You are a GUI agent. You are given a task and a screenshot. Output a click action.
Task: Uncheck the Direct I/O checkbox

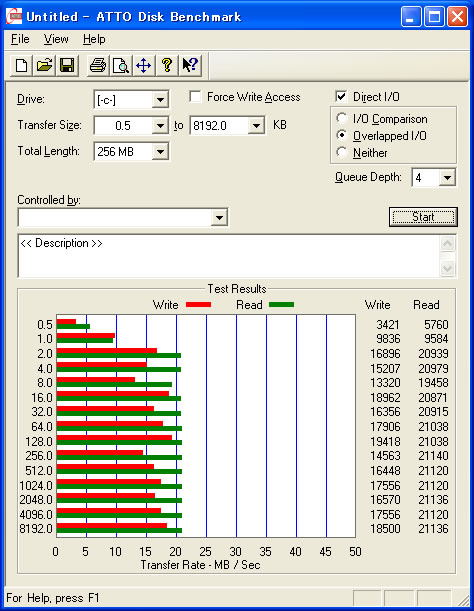tap(341, 96)
